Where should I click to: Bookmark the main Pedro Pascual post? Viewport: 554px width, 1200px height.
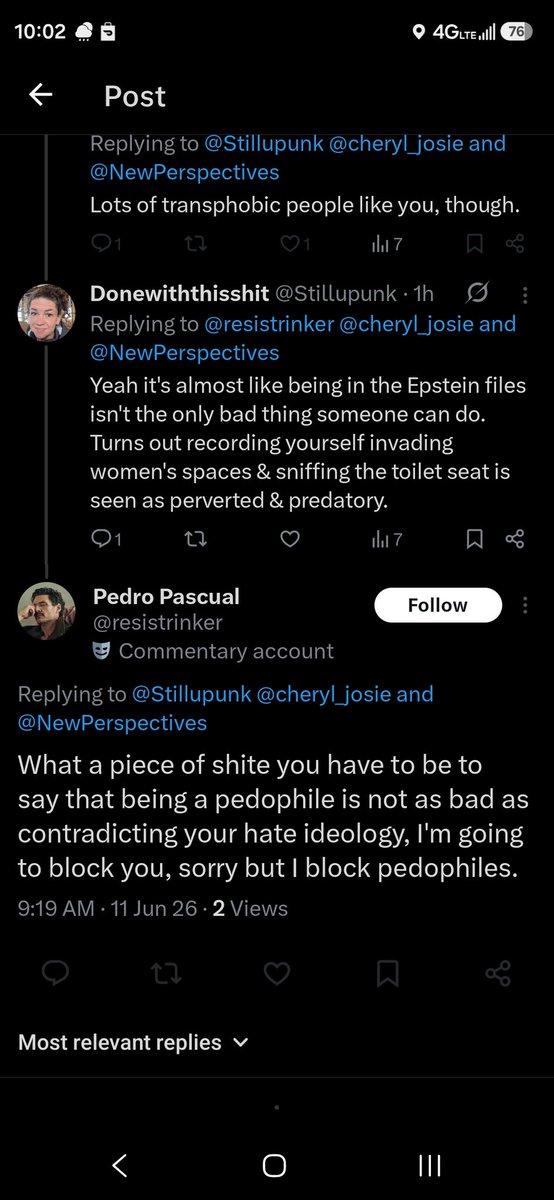tap(388, 972)
